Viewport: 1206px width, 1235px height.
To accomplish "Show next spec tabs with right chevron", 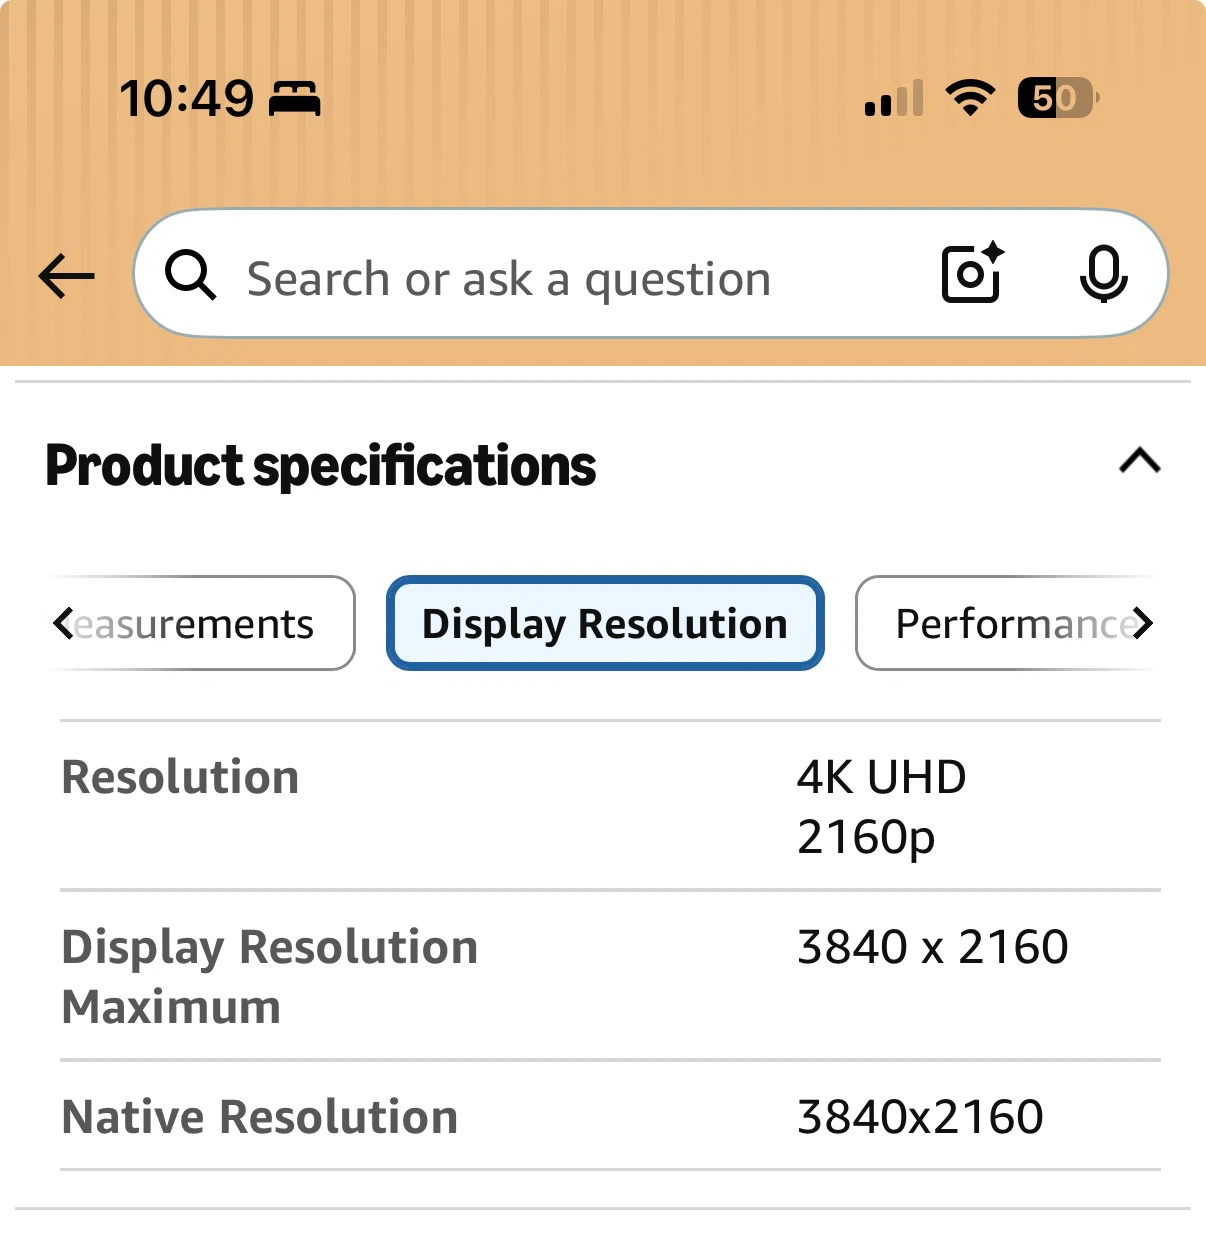I will (x=1143, y=623).
